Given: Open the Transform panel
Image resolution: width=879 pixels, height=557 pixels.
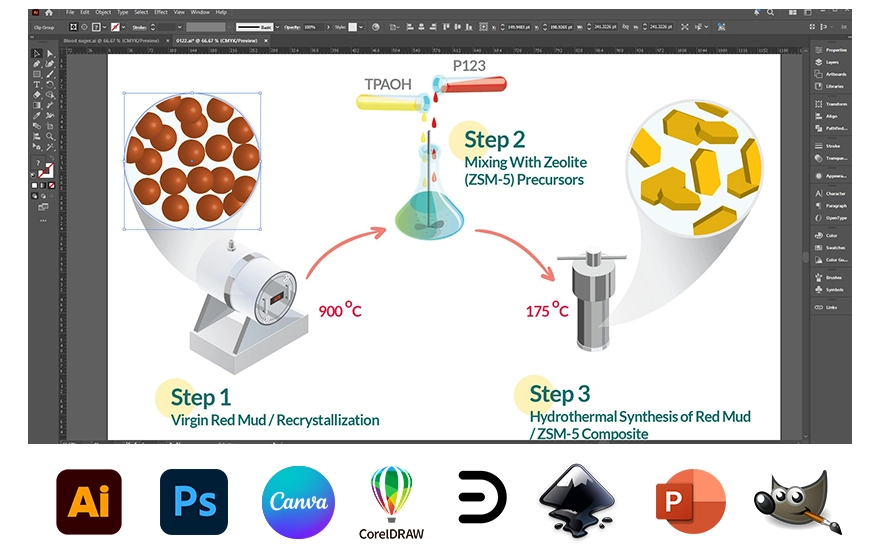Looking at the screenshot, I should coord(831,104).
